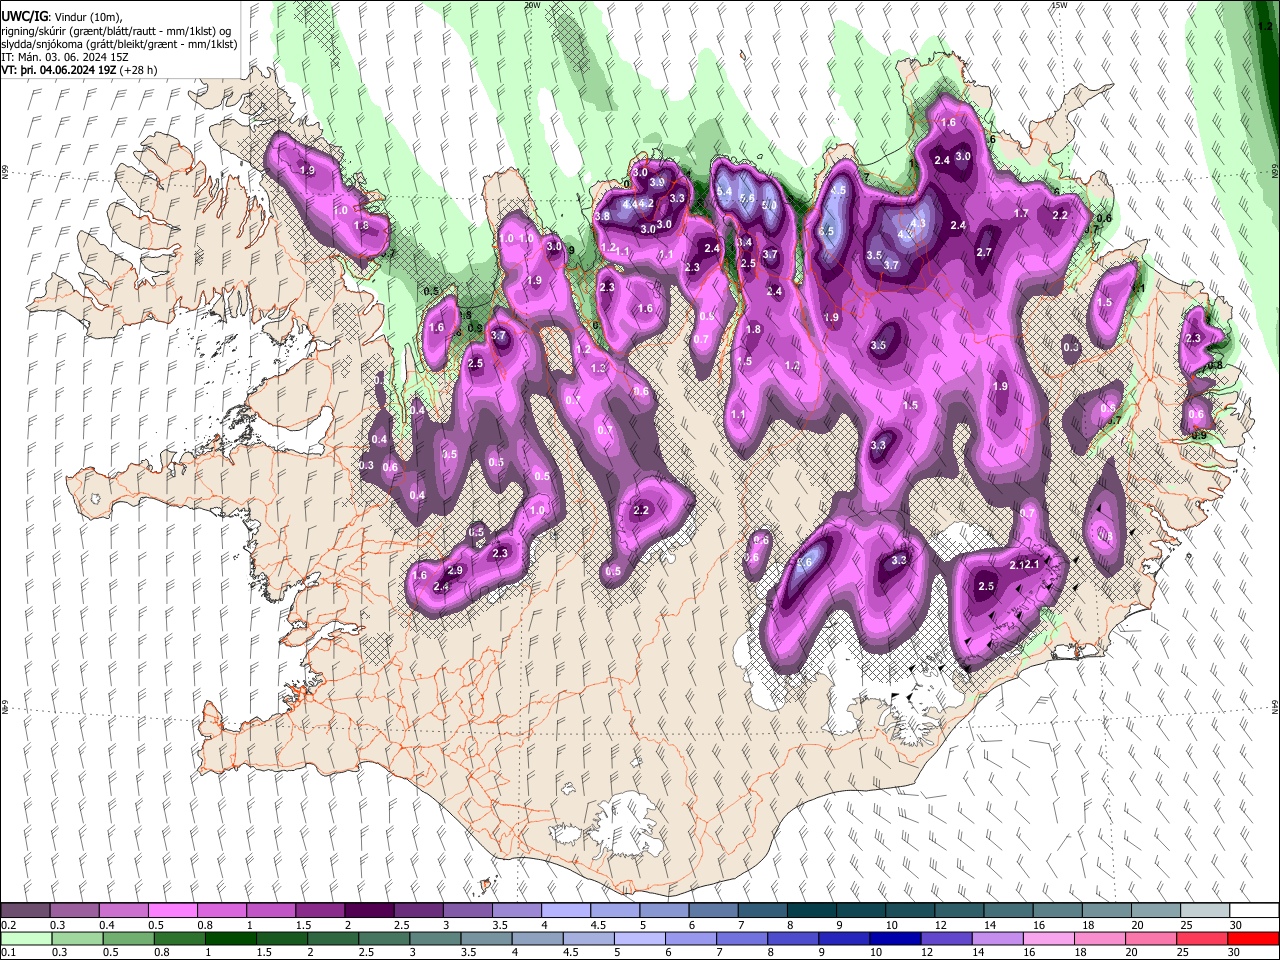The height and width of the screenshot is (960, 1280).
Task: Click the snow legend swatch between 6 and 7
Action: [x=712, y=911]
